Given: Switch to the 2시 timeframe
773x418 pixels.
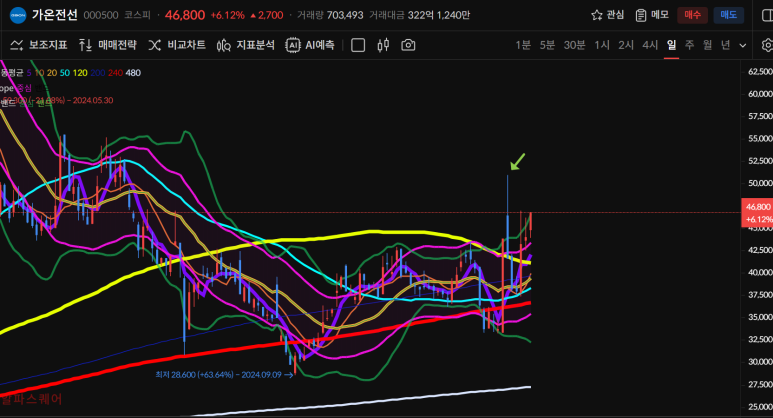Looking at the screenshot, I should (626, 45).
